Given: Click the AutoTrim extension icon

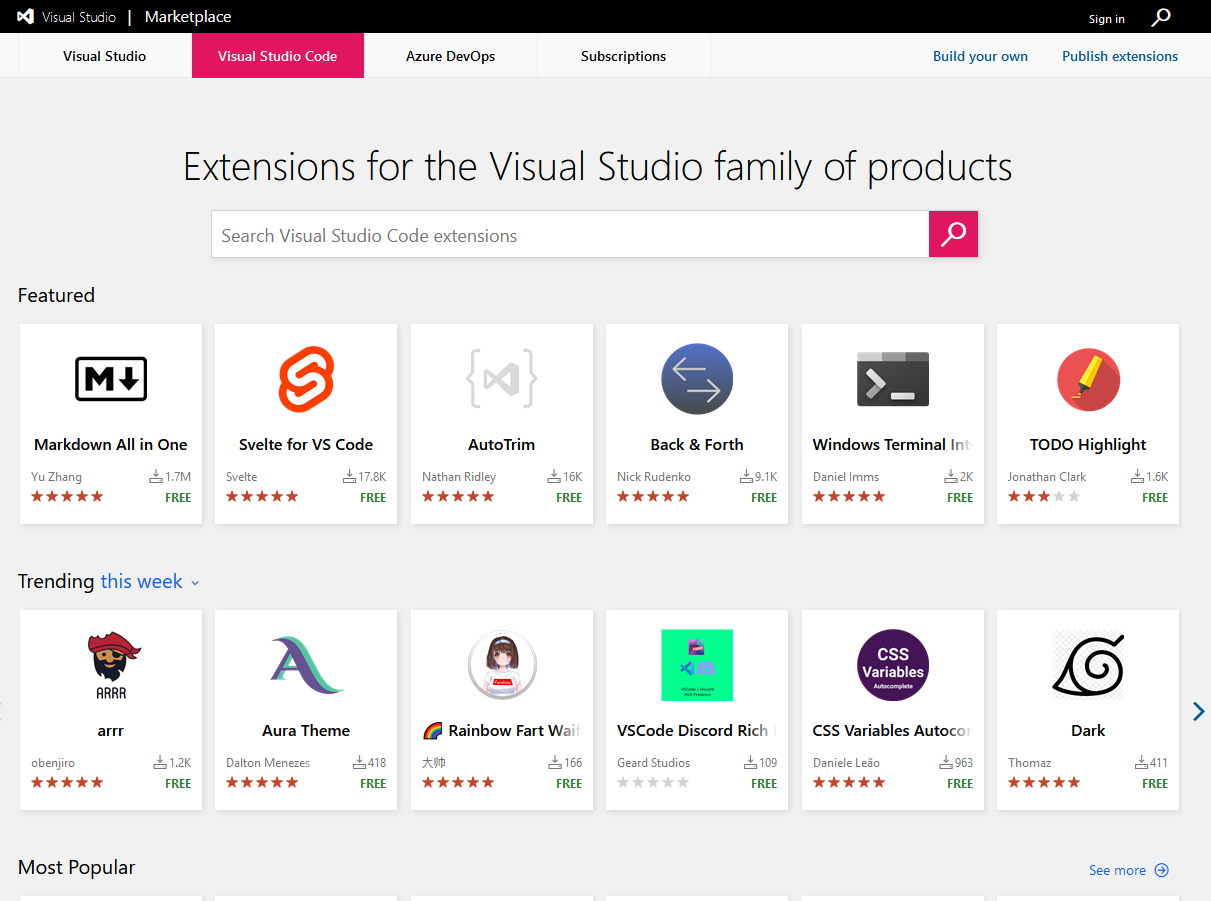Looking at the screenshot, I should 501,379.
